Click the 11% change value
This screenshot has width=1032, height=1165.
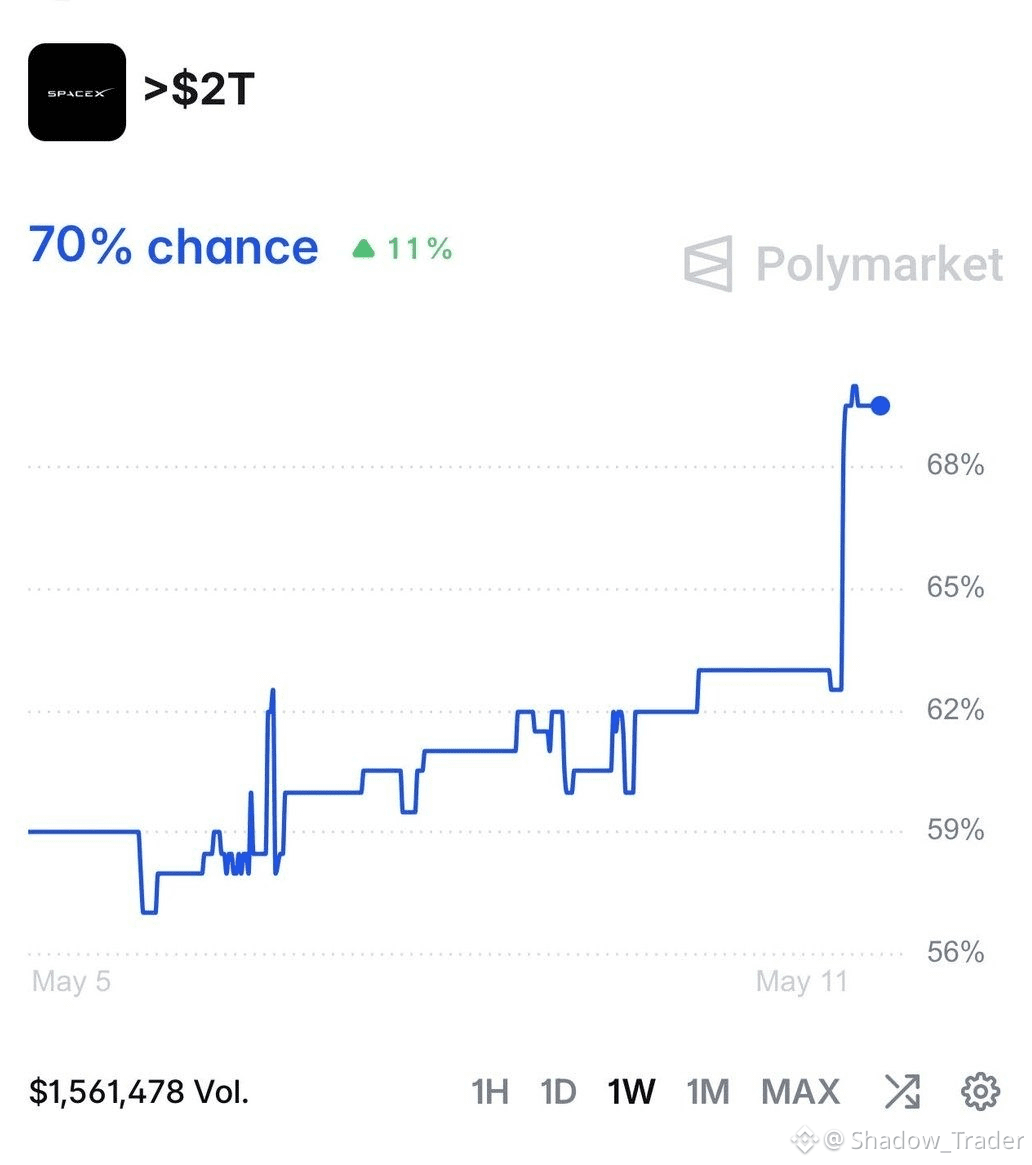pyautogui.click(x=419, y=249)
